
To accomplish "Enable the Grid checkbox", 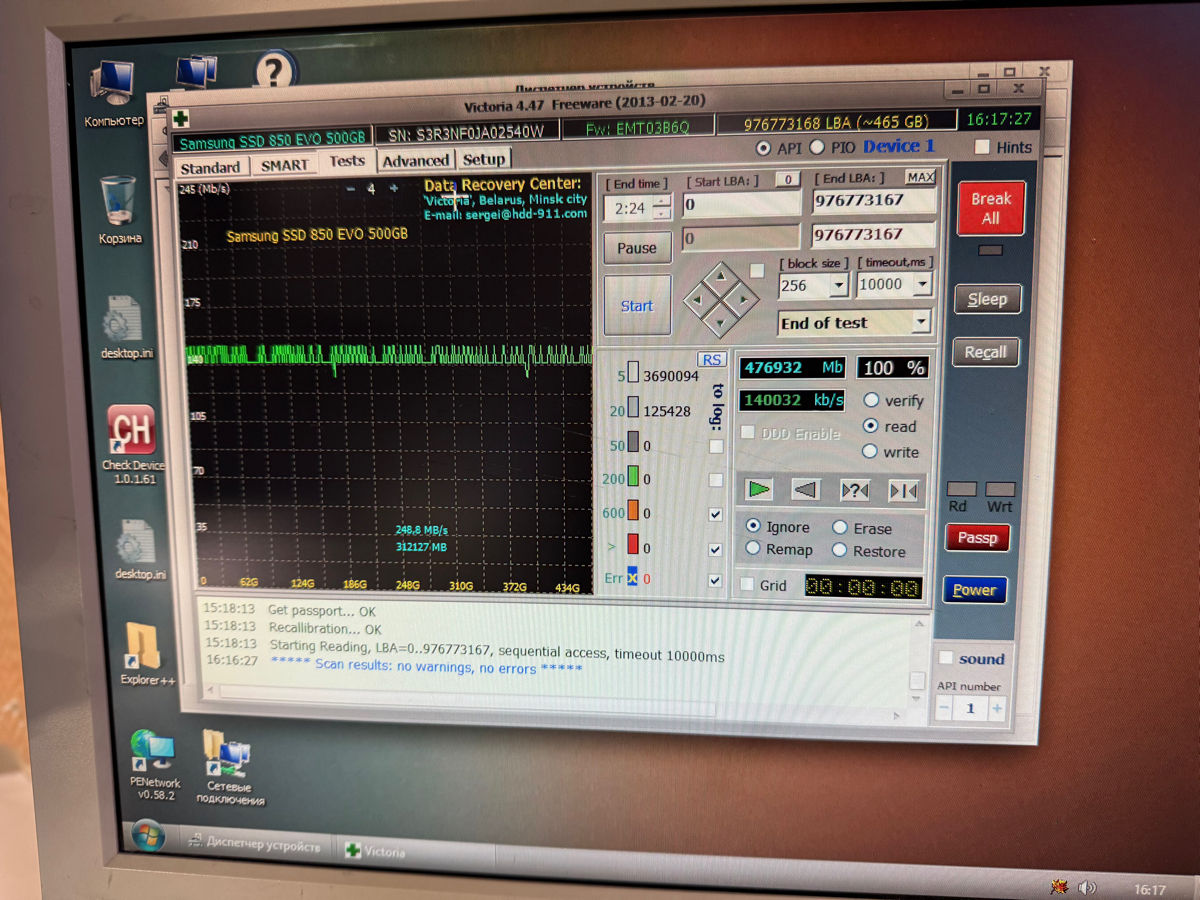I will point(746,585).
